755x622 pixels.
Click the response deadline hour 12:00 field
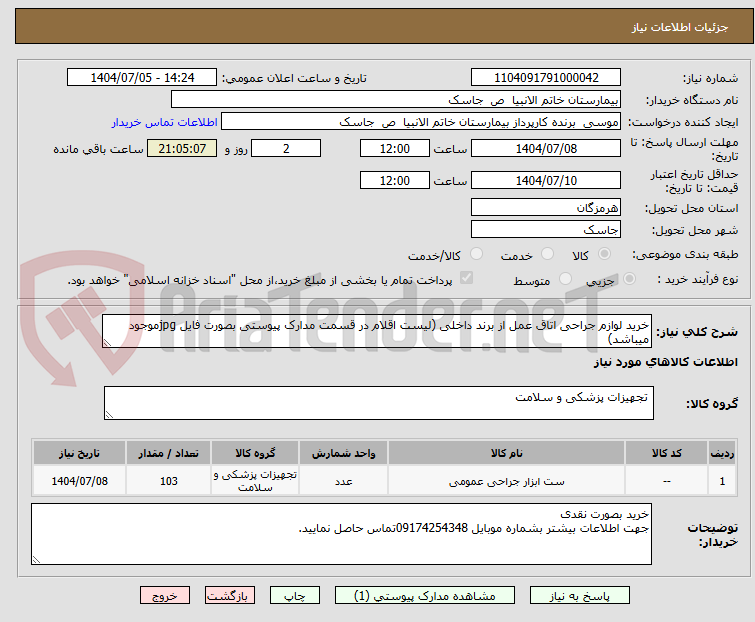pos(395,148)
